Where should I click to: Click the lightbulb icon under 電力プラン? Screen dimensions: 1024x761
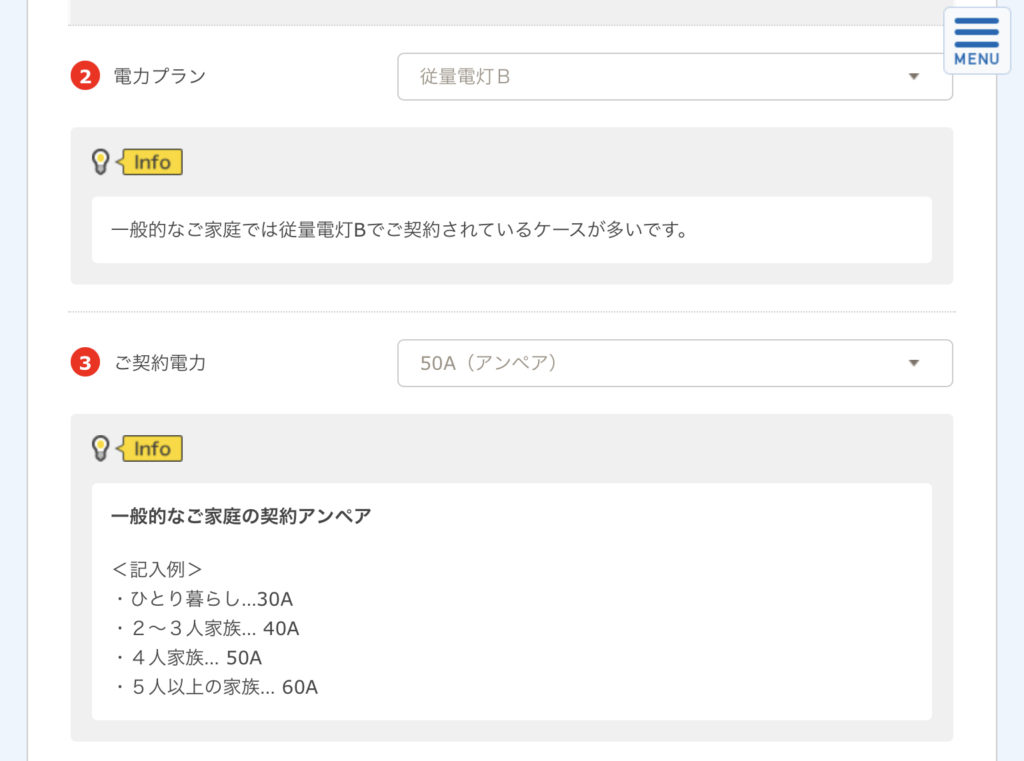pyautogui.click(x=100, y=161)
